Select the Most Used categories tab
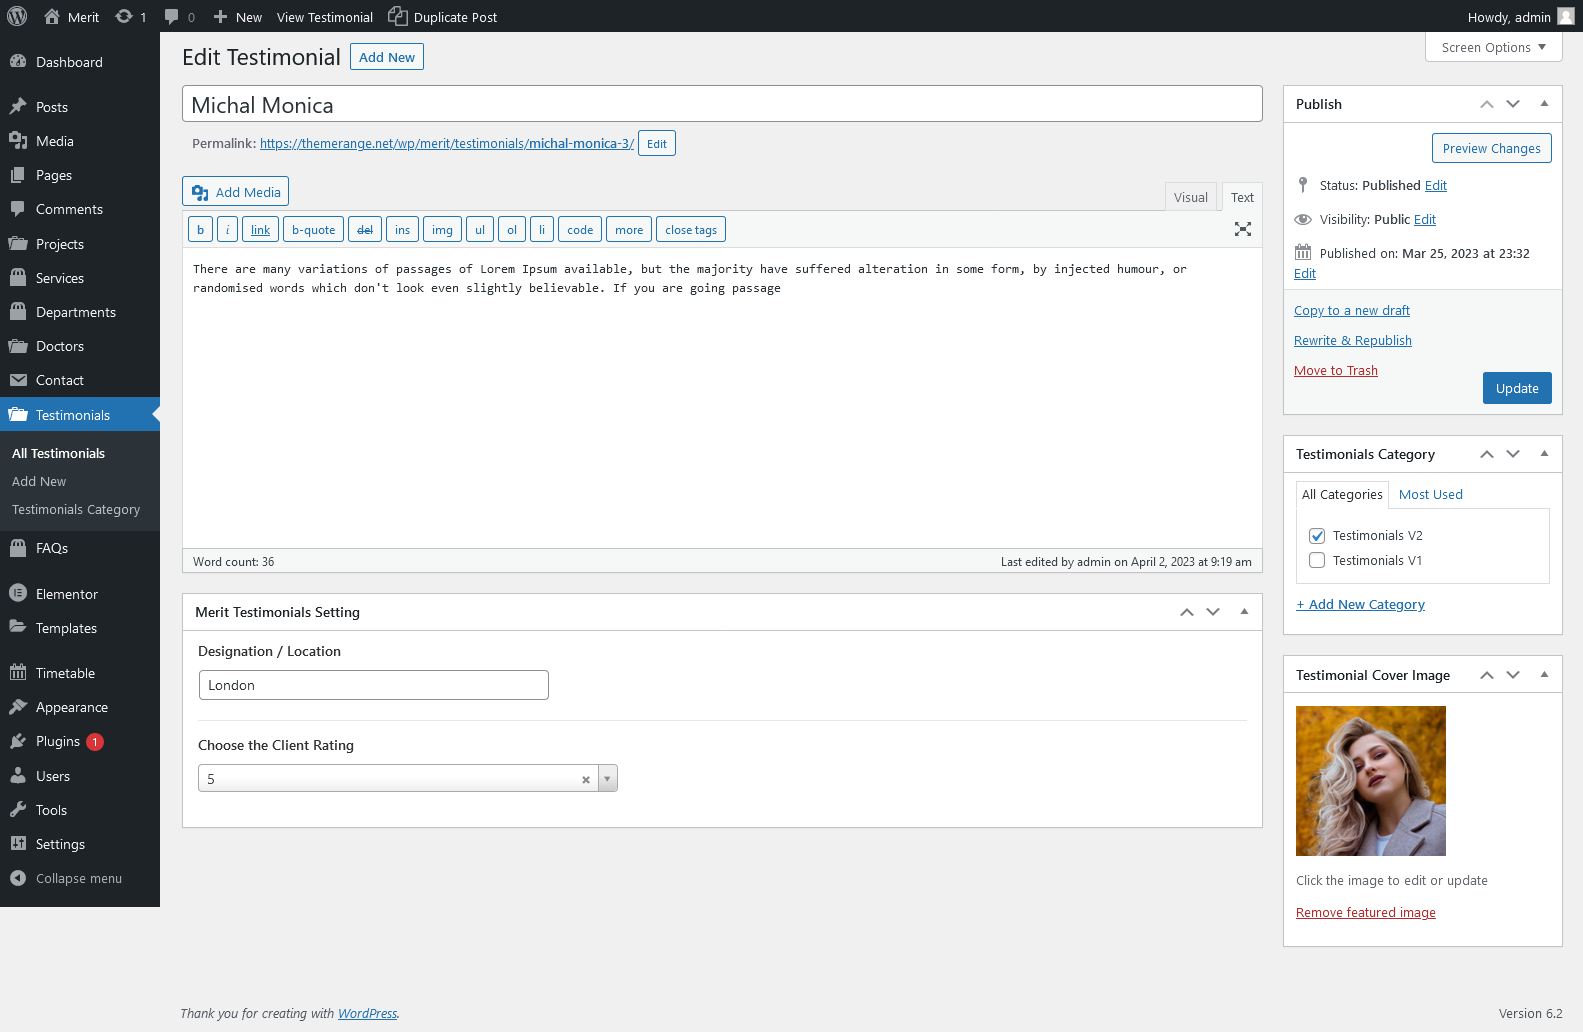 (x=1430, y=494)
